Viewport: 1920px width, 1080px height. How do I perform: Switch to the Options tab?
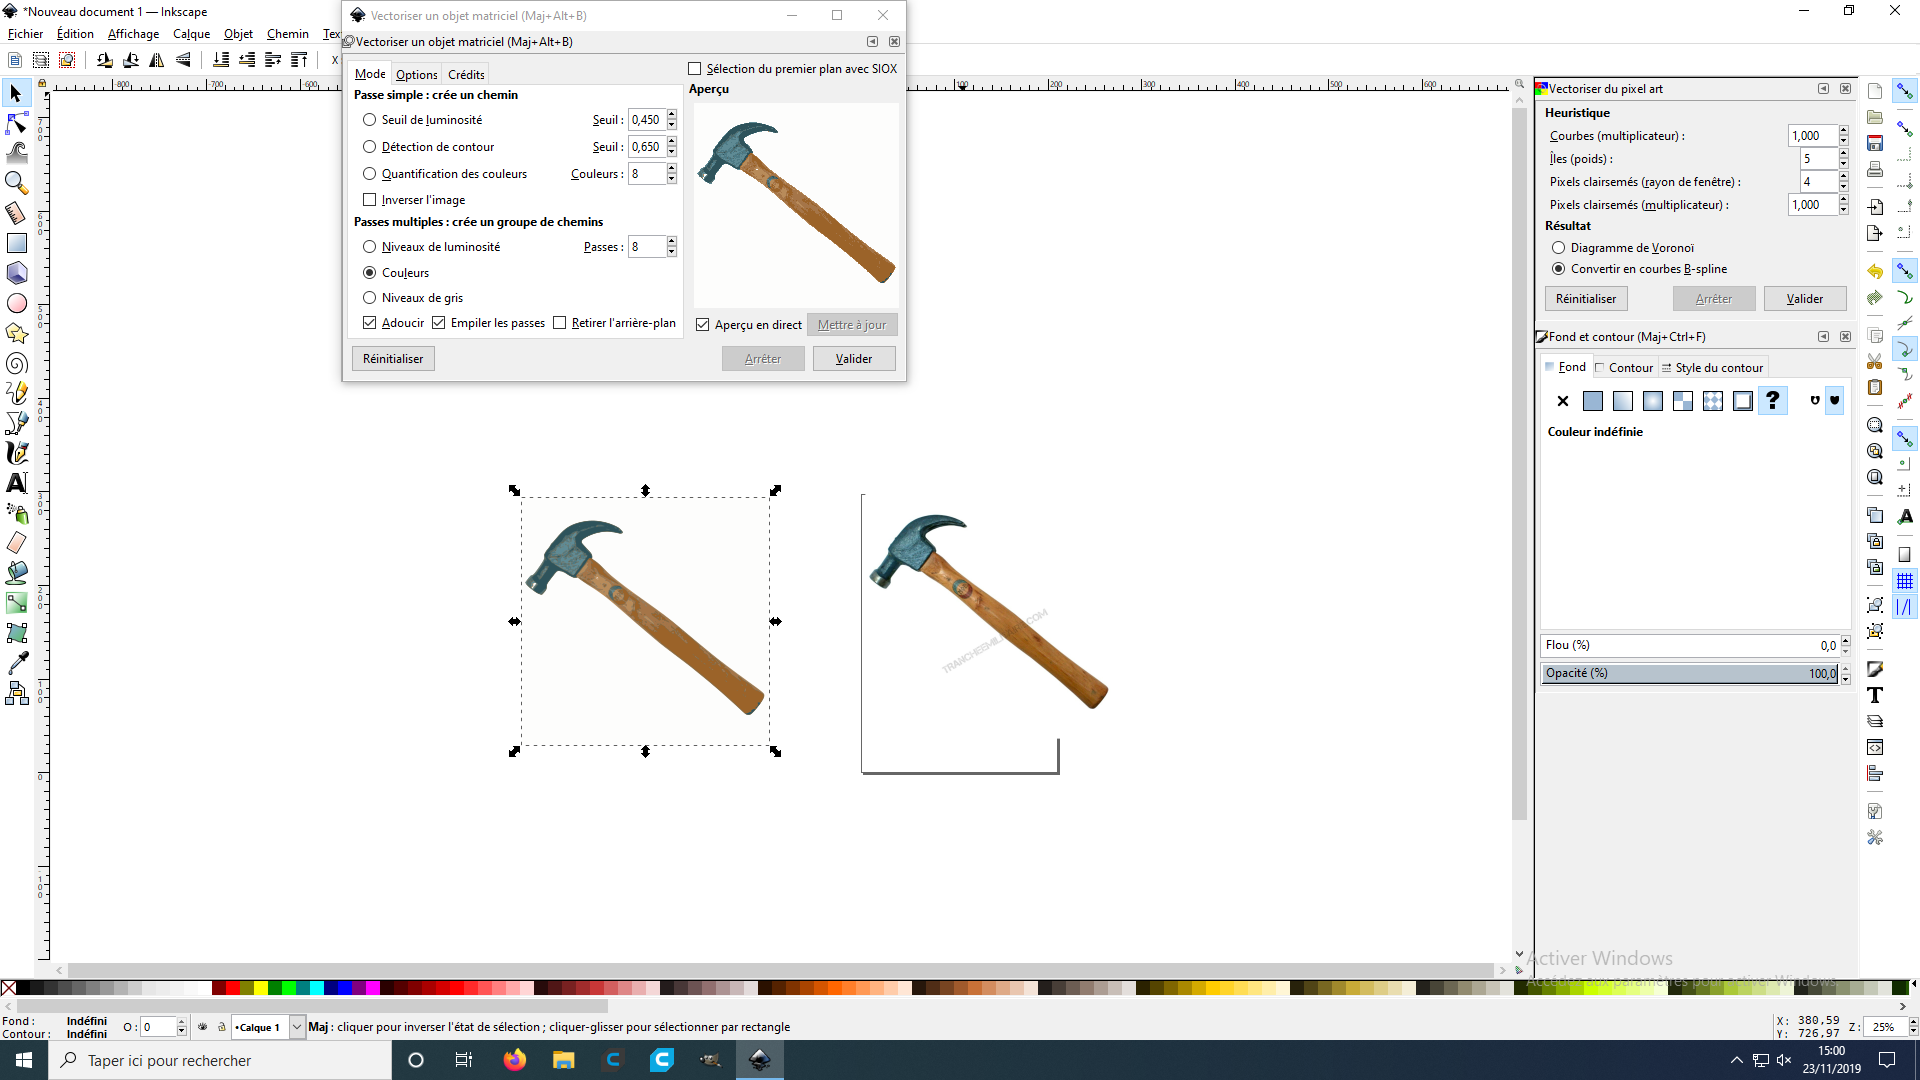[x=416, y=75]
